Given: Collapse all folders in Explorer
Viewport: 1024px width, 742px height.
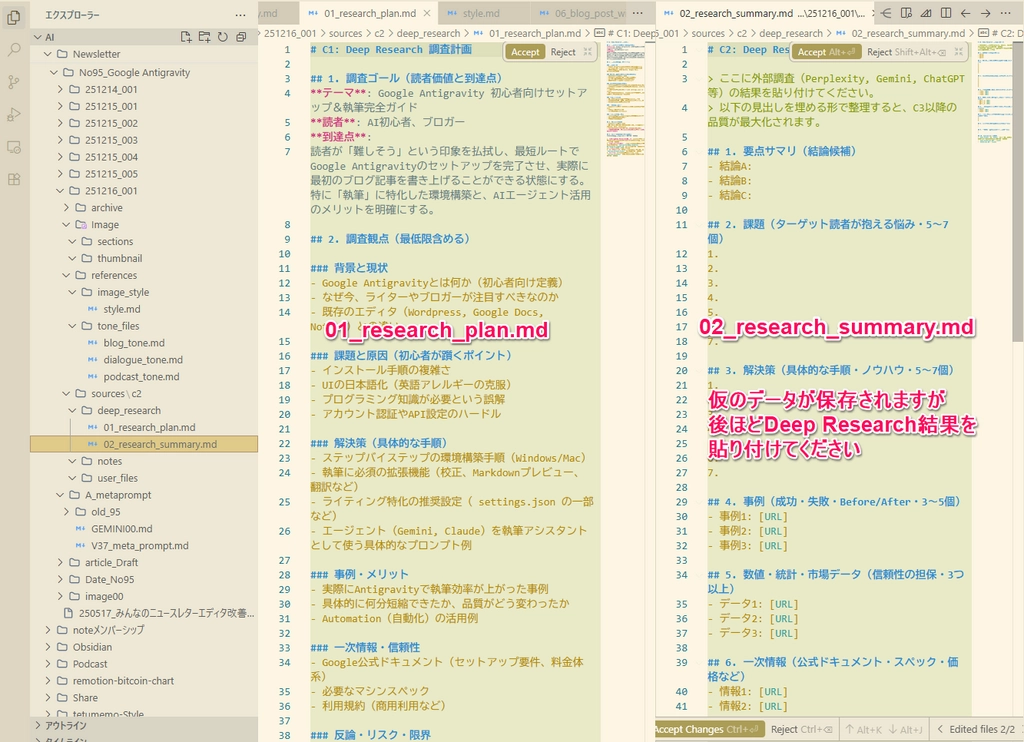Looking at the screenshot, I should [x=241, y=37].
